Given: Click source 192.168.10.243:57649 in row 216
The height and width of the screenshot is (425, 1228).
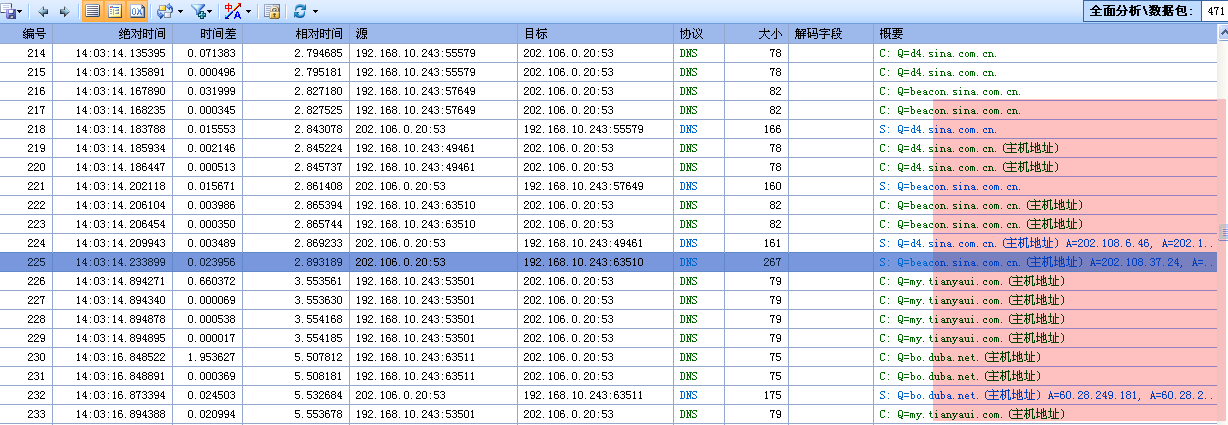Looking at the screenshot, I should coord(415,91).
